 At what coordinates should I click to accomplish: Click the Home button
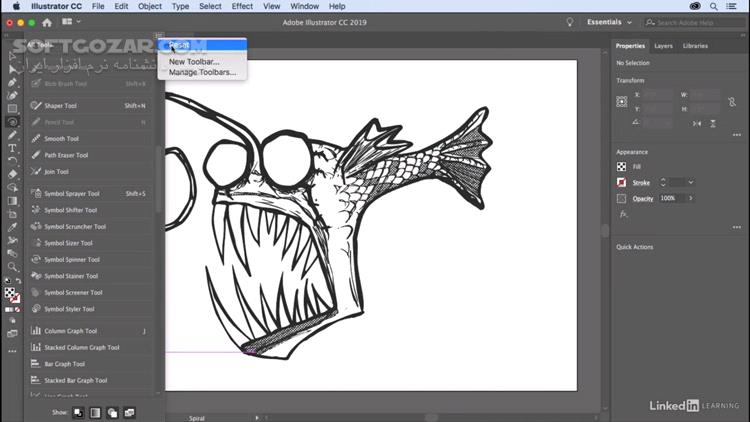47,22
